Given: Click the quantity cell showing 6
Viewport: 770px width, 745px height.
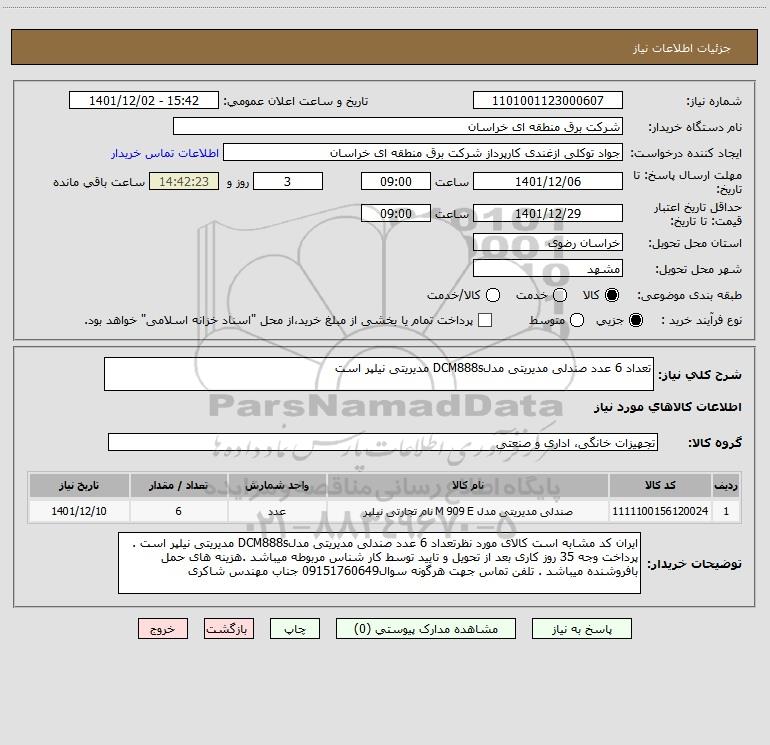Looking at the screenshot, I should point(179,511).
